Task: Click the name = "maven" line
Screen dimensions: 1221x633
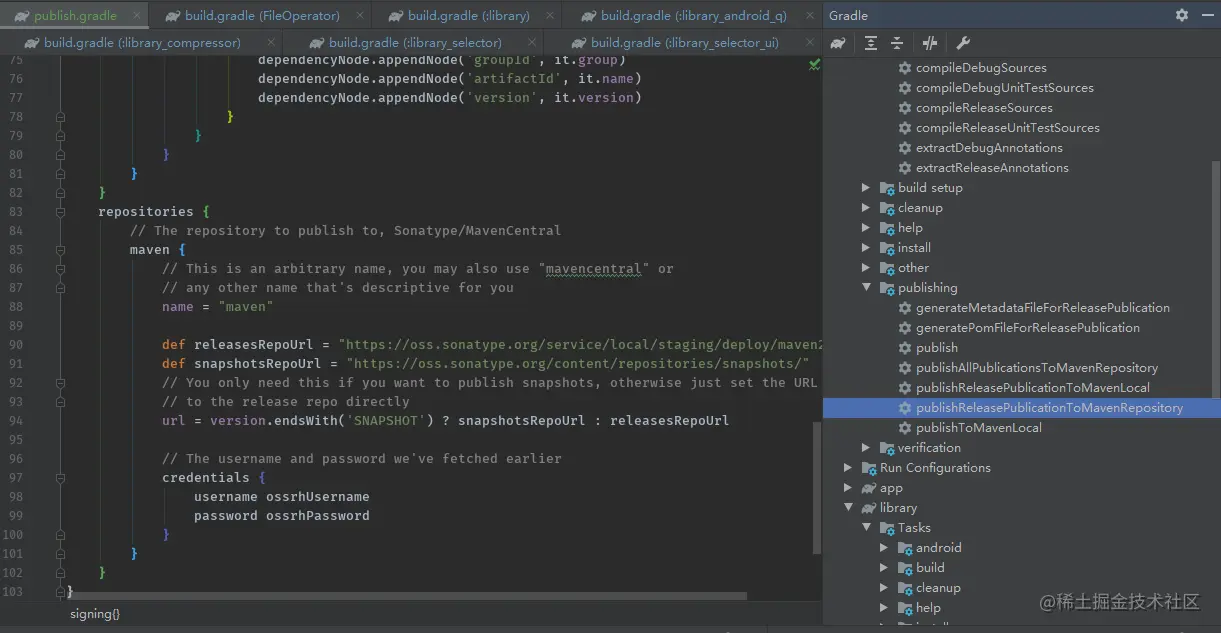Action: (218, 307)
